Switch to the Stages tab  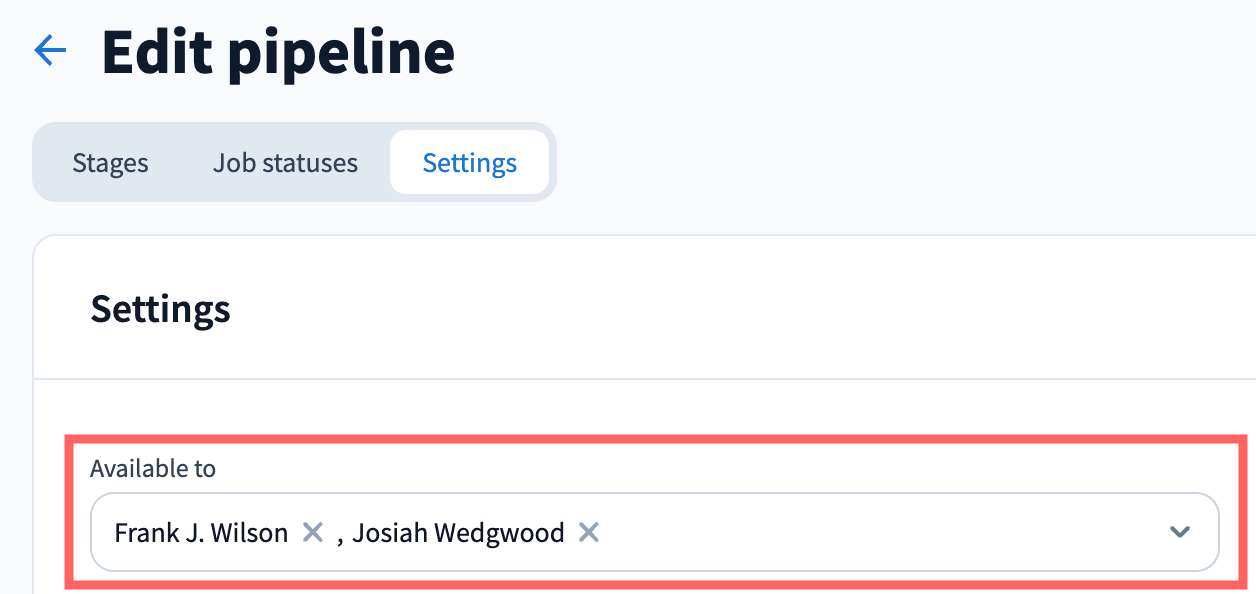coord(110,163)
